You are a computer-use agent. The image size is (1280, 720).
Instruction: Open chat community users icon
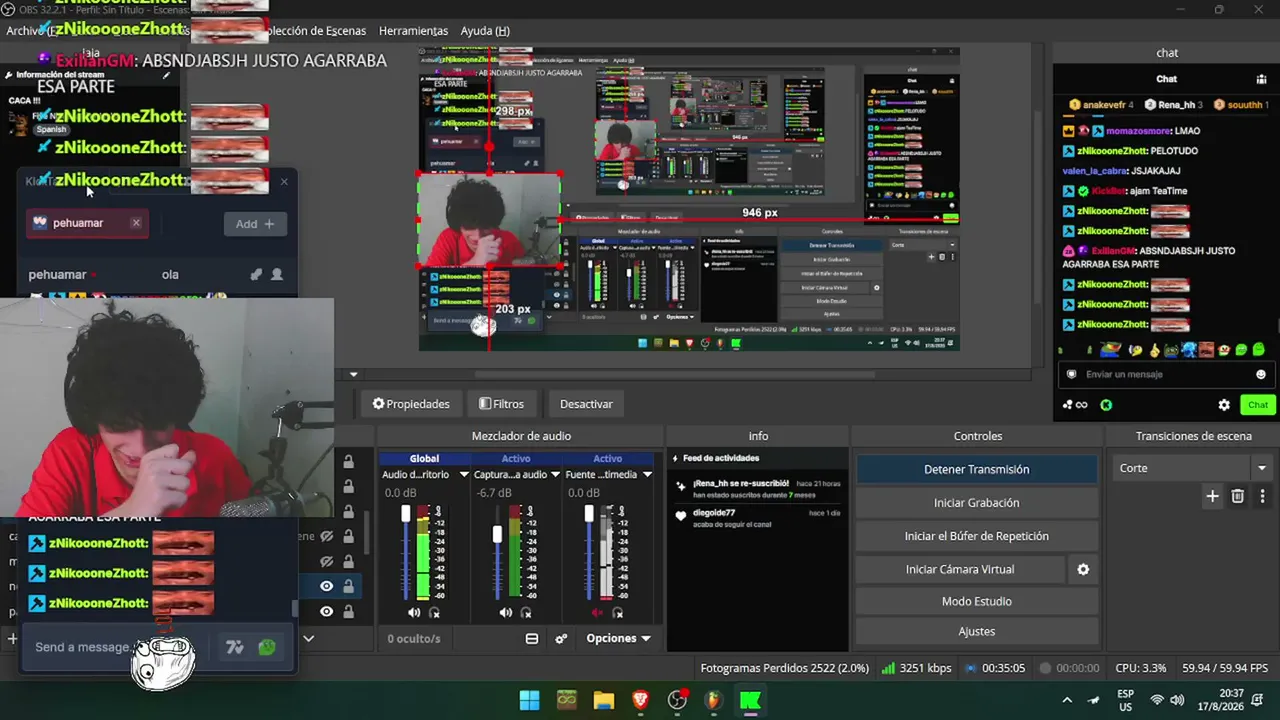coord(1262,79)
